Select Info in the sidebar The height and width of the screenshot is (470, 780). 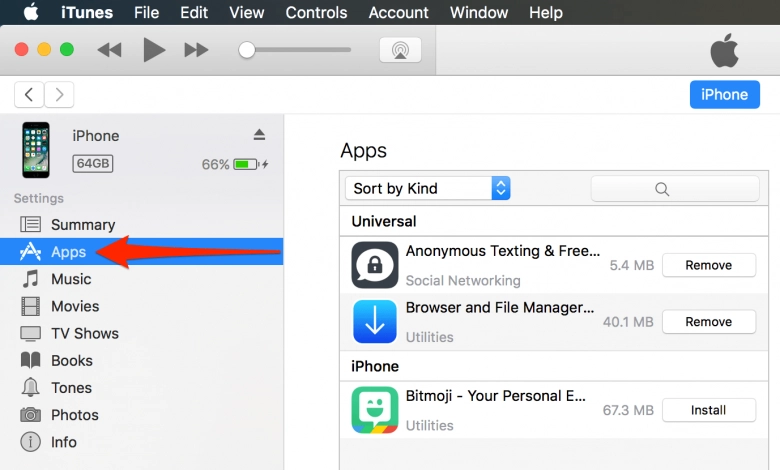point(142,442)
